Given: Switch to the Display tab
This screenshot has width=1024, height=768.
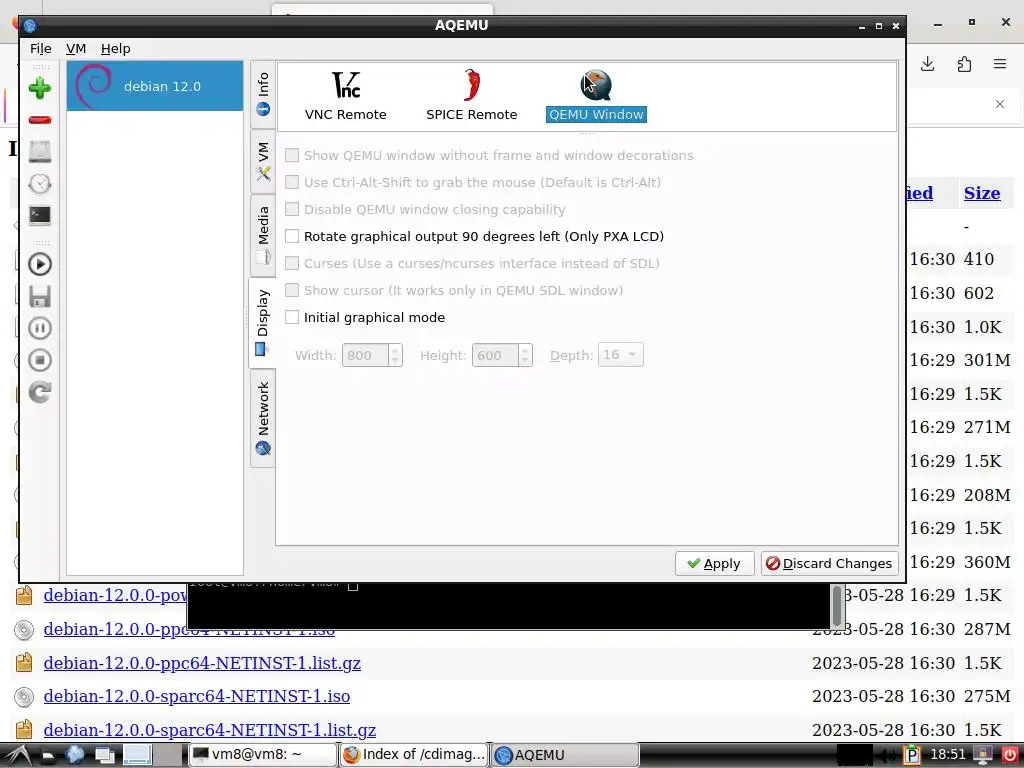Looking at the screenshot, I should (263, 323).
